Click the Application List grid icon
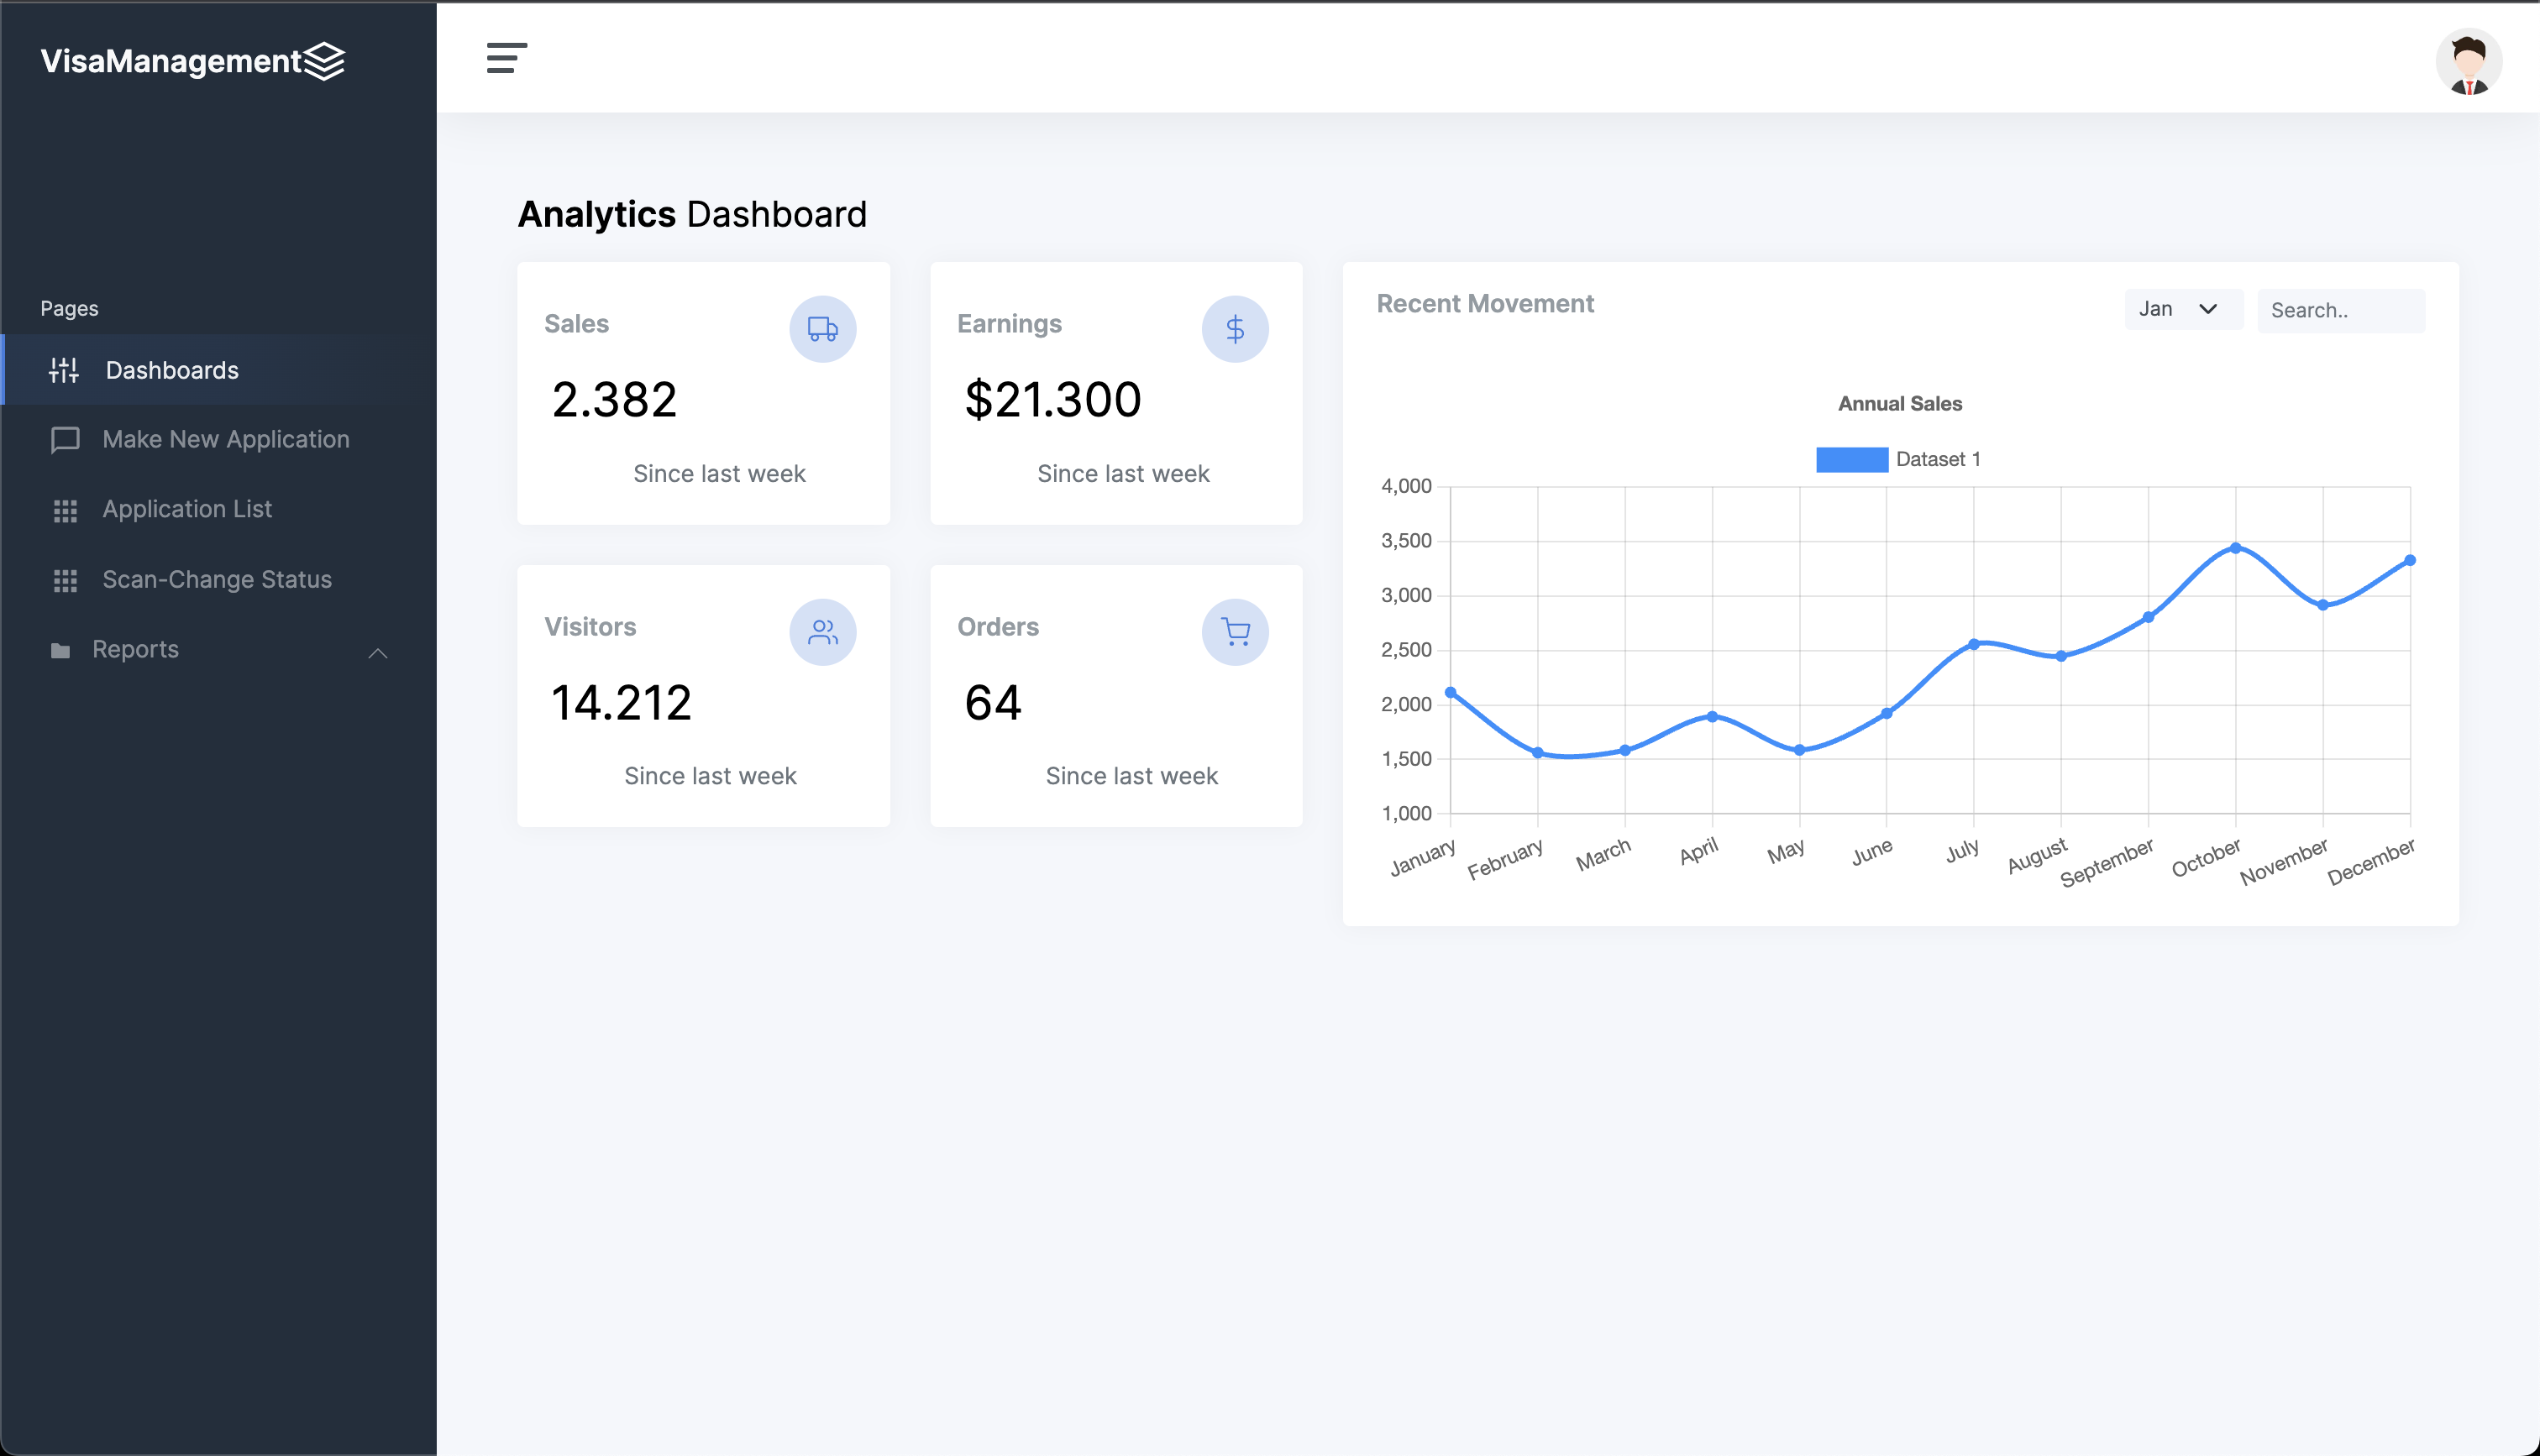The height and width of the screenshot is (1456, 2540). (x=65, y=511)
